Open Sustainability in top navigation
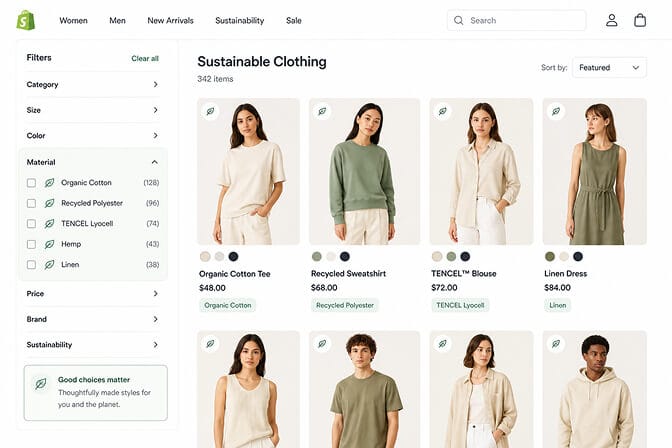Viewport: 672px width, 448px height. (240, 21)
